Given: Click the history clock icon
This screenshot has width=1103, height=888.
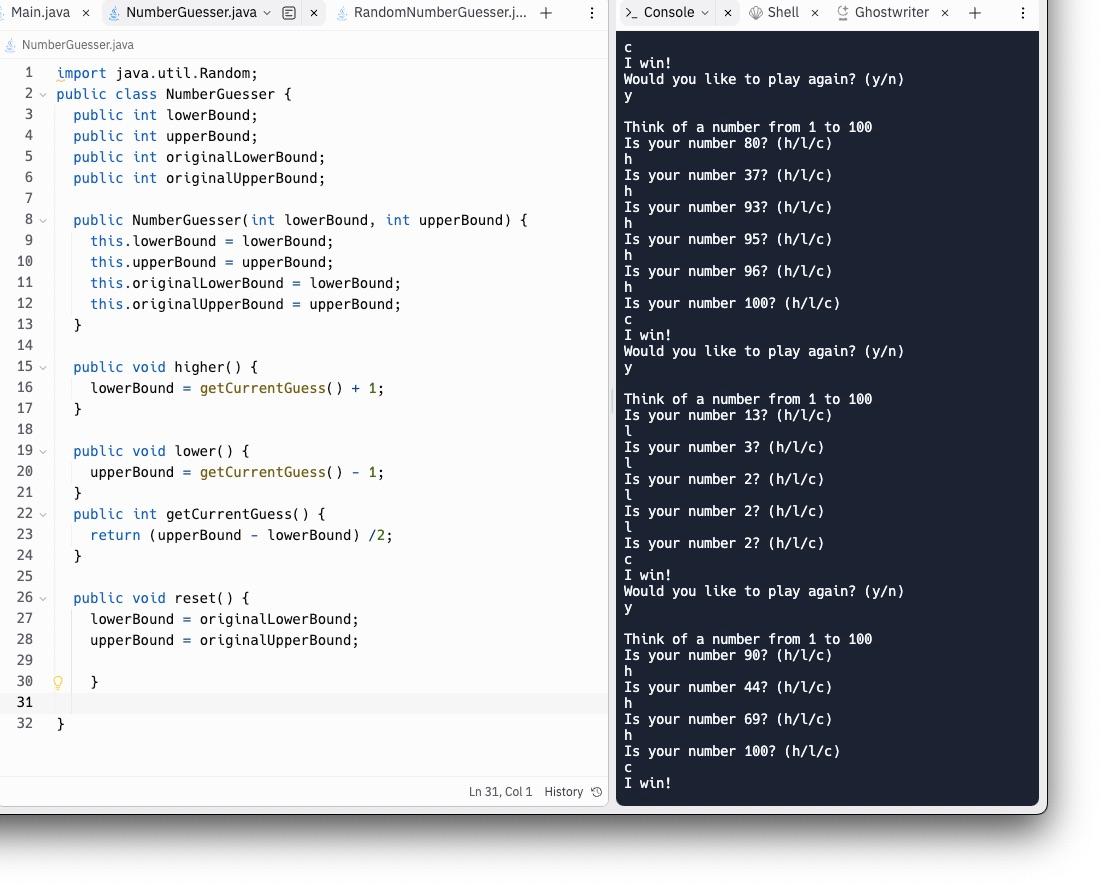Looking at the screenshot, I should coord(597,792).
